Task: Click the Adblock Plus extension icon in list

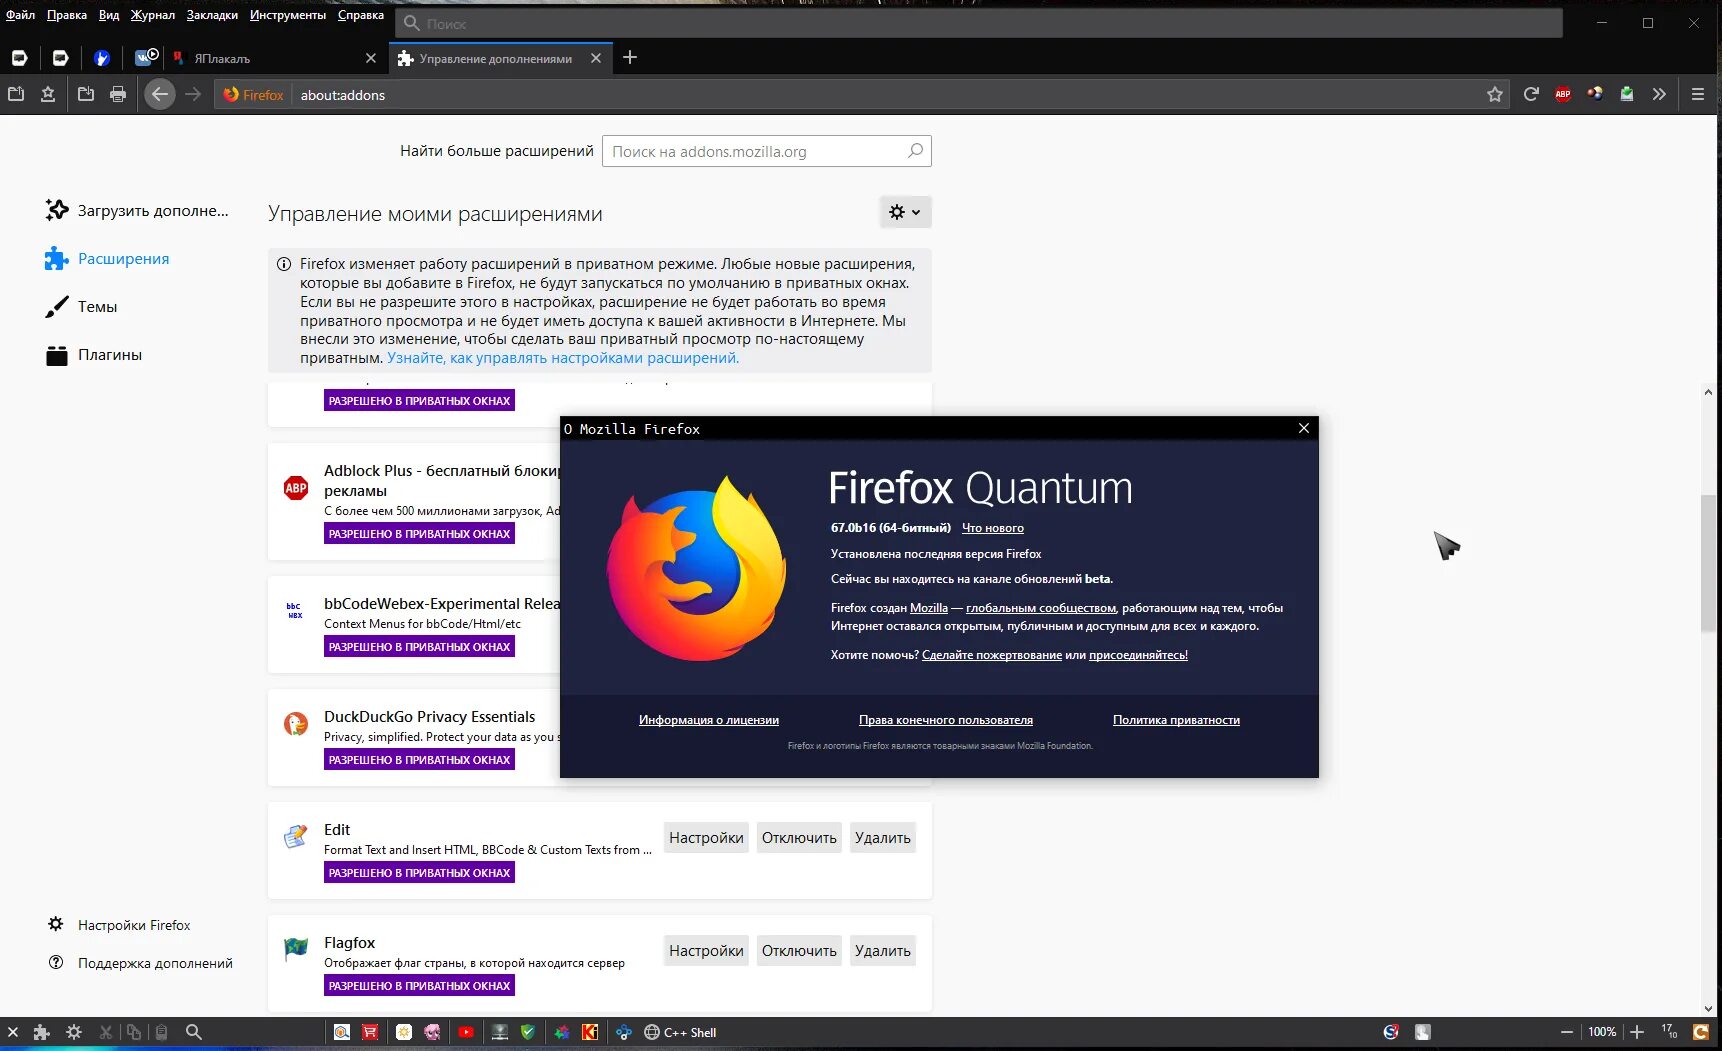Action: 296,488
